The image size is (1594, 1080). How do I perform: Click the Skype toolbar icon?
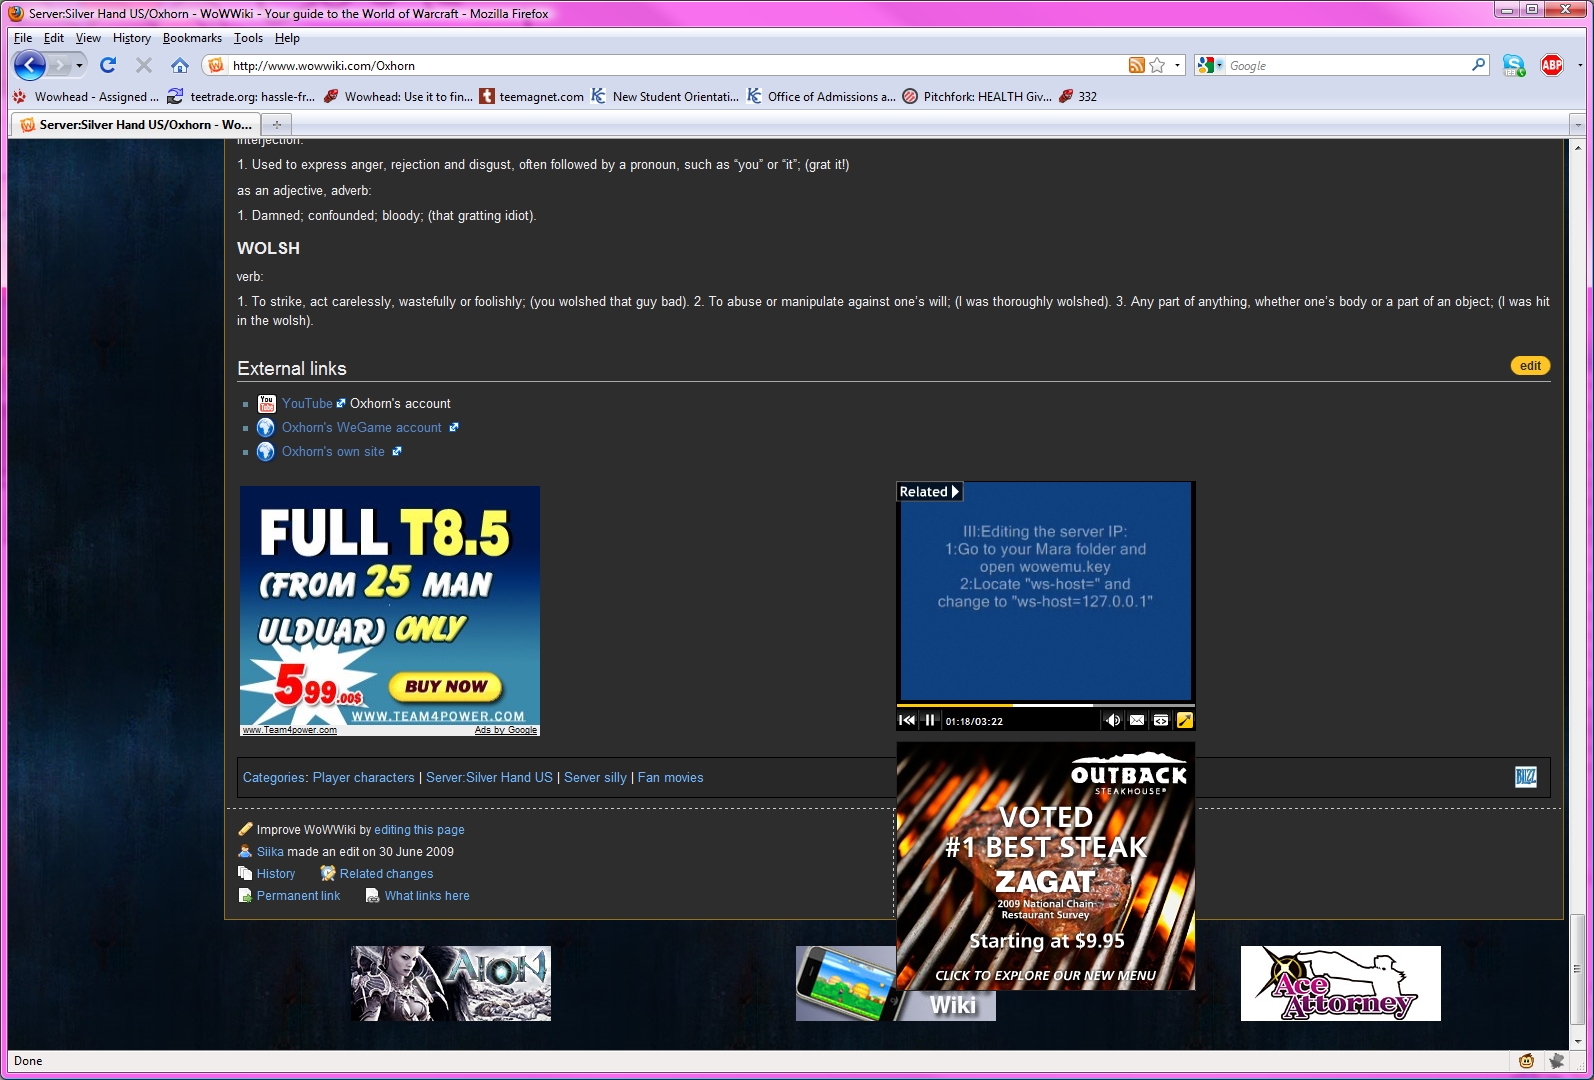pyautogui.click(x=1514, y=66)
